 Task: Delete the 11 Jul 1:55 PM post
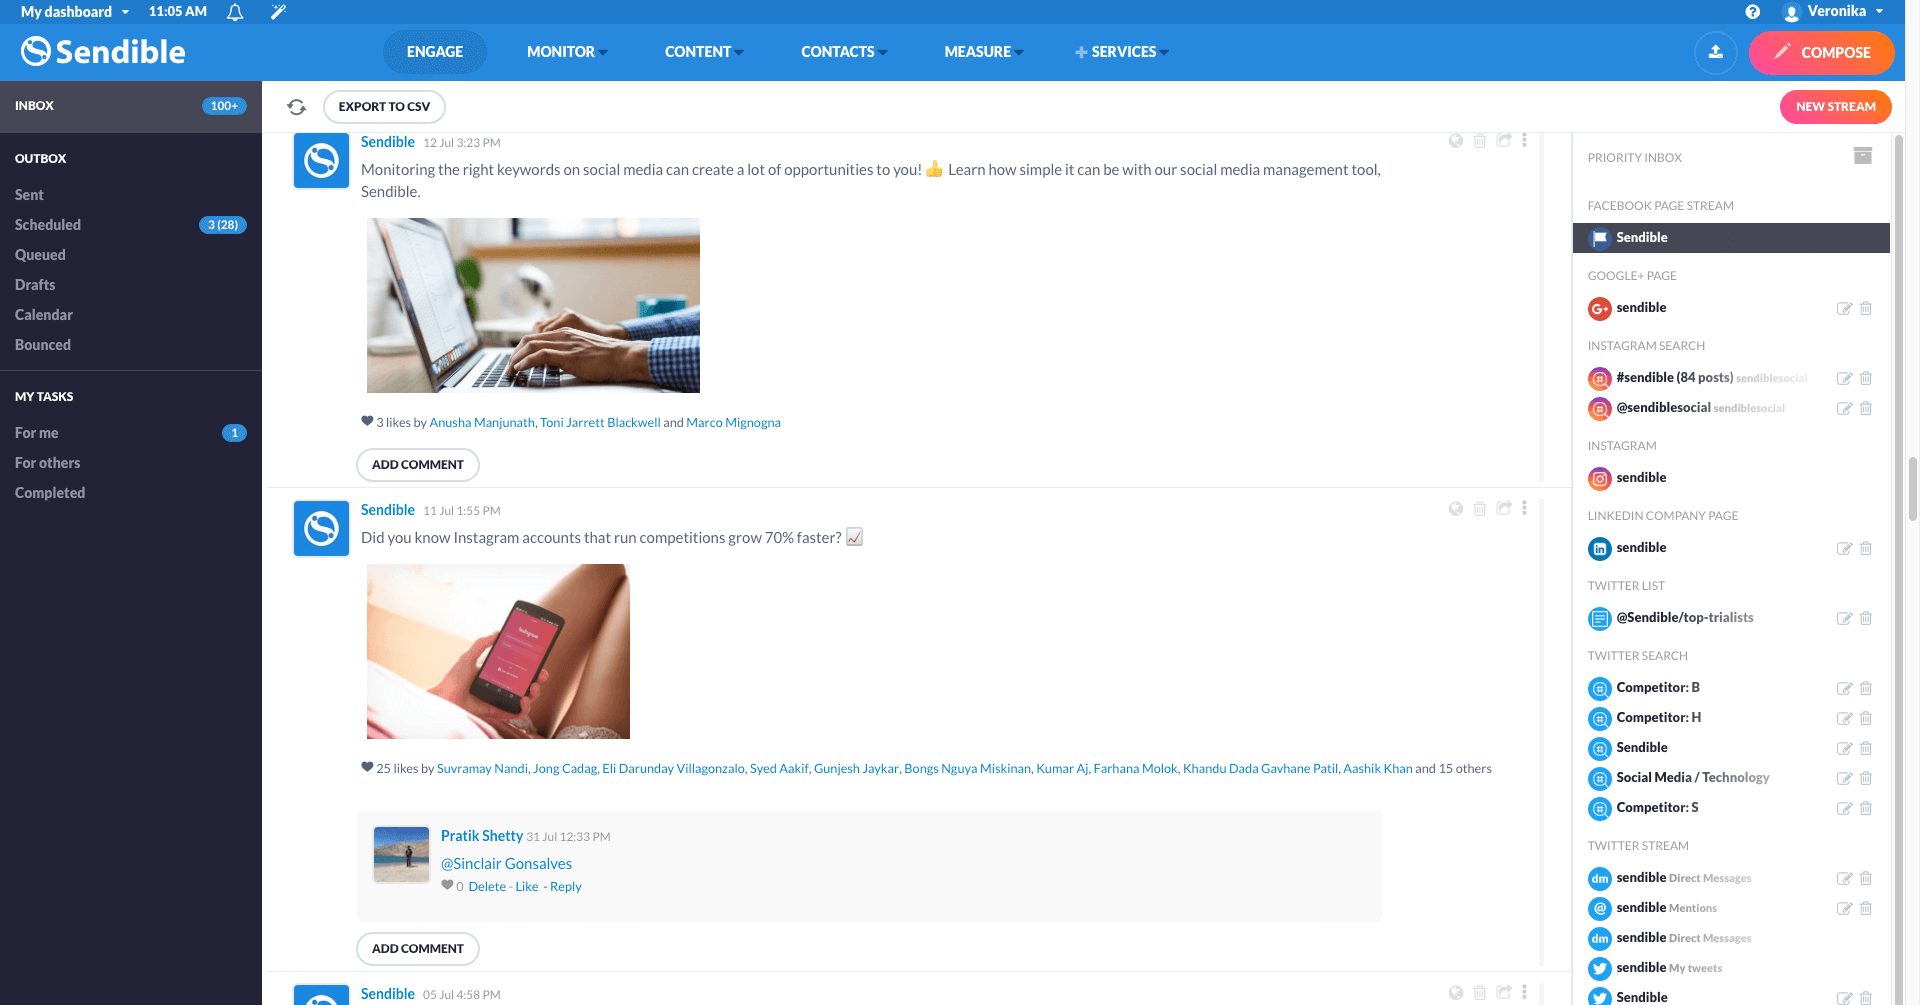click(x=1480, y=509)
